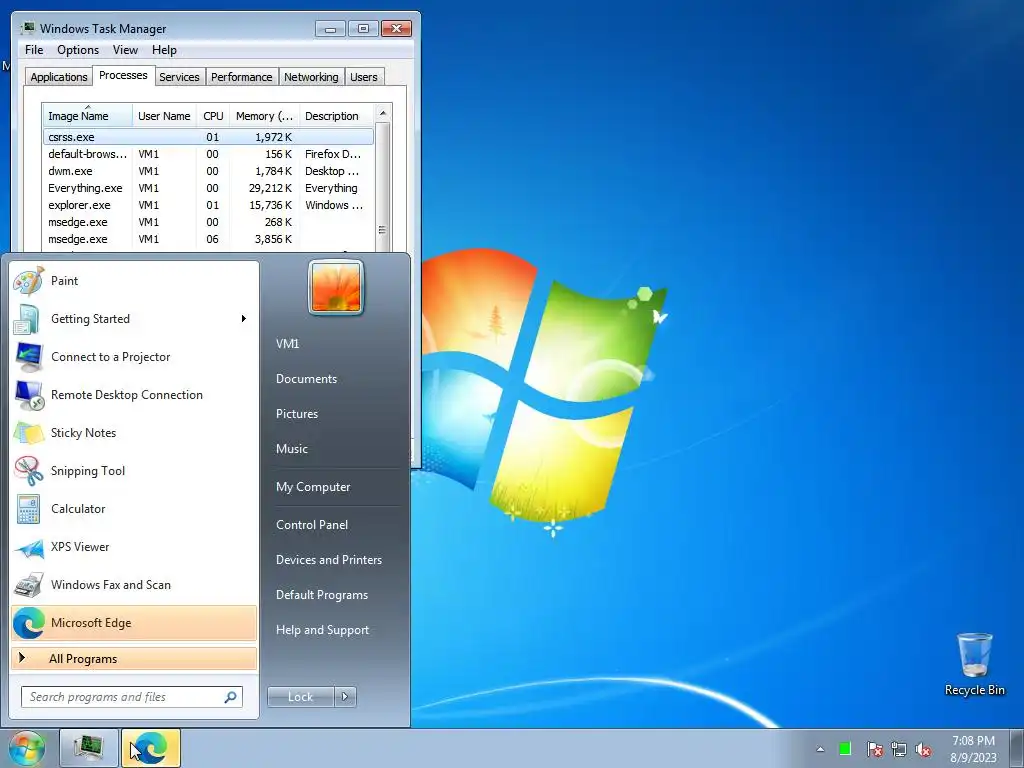
Task: Open the shutdown options arrow beside Lock
Action: (x=345, y=697)
